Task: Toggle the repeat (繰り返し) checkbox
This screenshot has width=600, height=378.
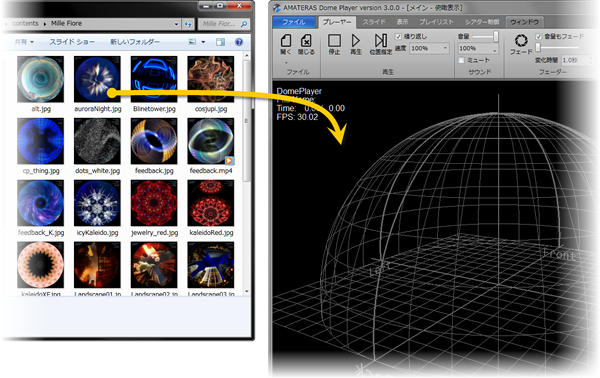Action: (x=398, y=36)
